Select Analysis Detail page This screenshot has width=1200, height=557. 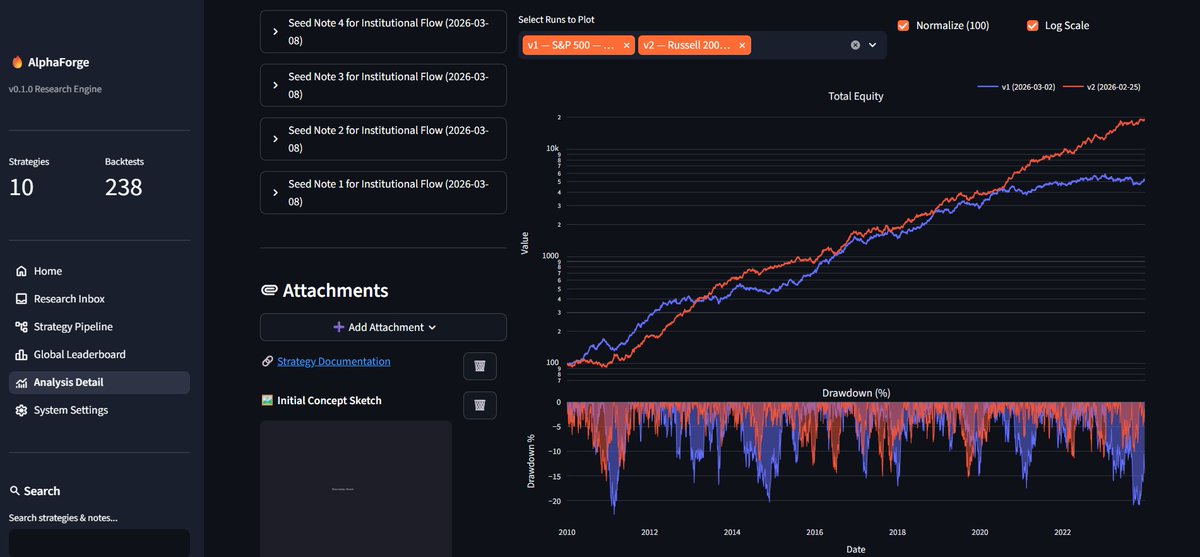click(99, 382)
